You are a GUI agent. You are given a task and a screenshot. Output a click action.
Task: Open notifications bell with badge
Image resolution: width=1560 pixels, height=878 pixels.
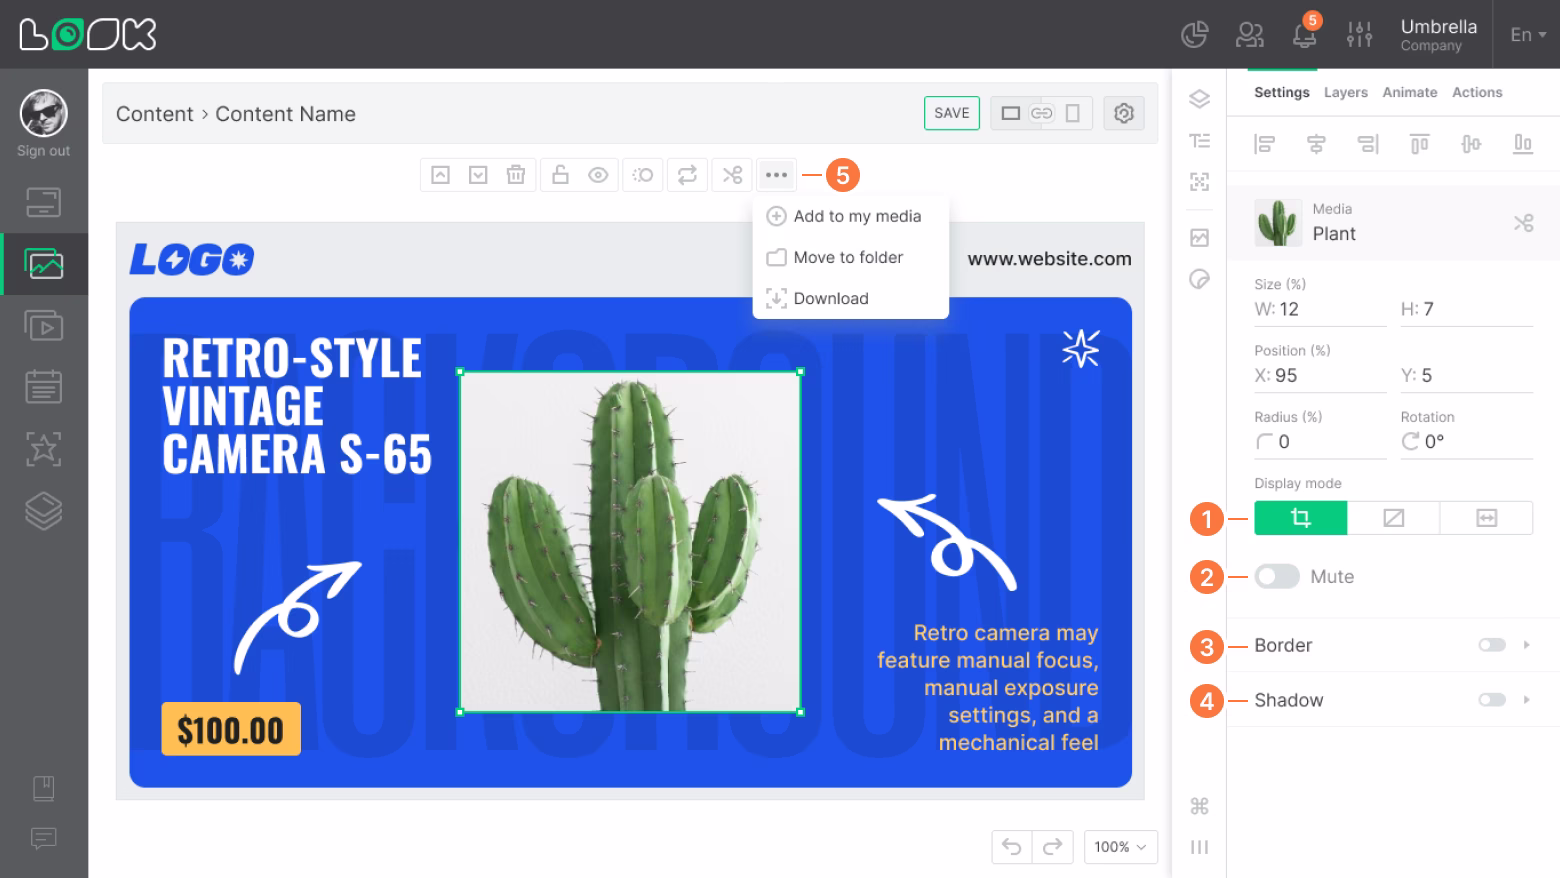[x=1306, y=32]
